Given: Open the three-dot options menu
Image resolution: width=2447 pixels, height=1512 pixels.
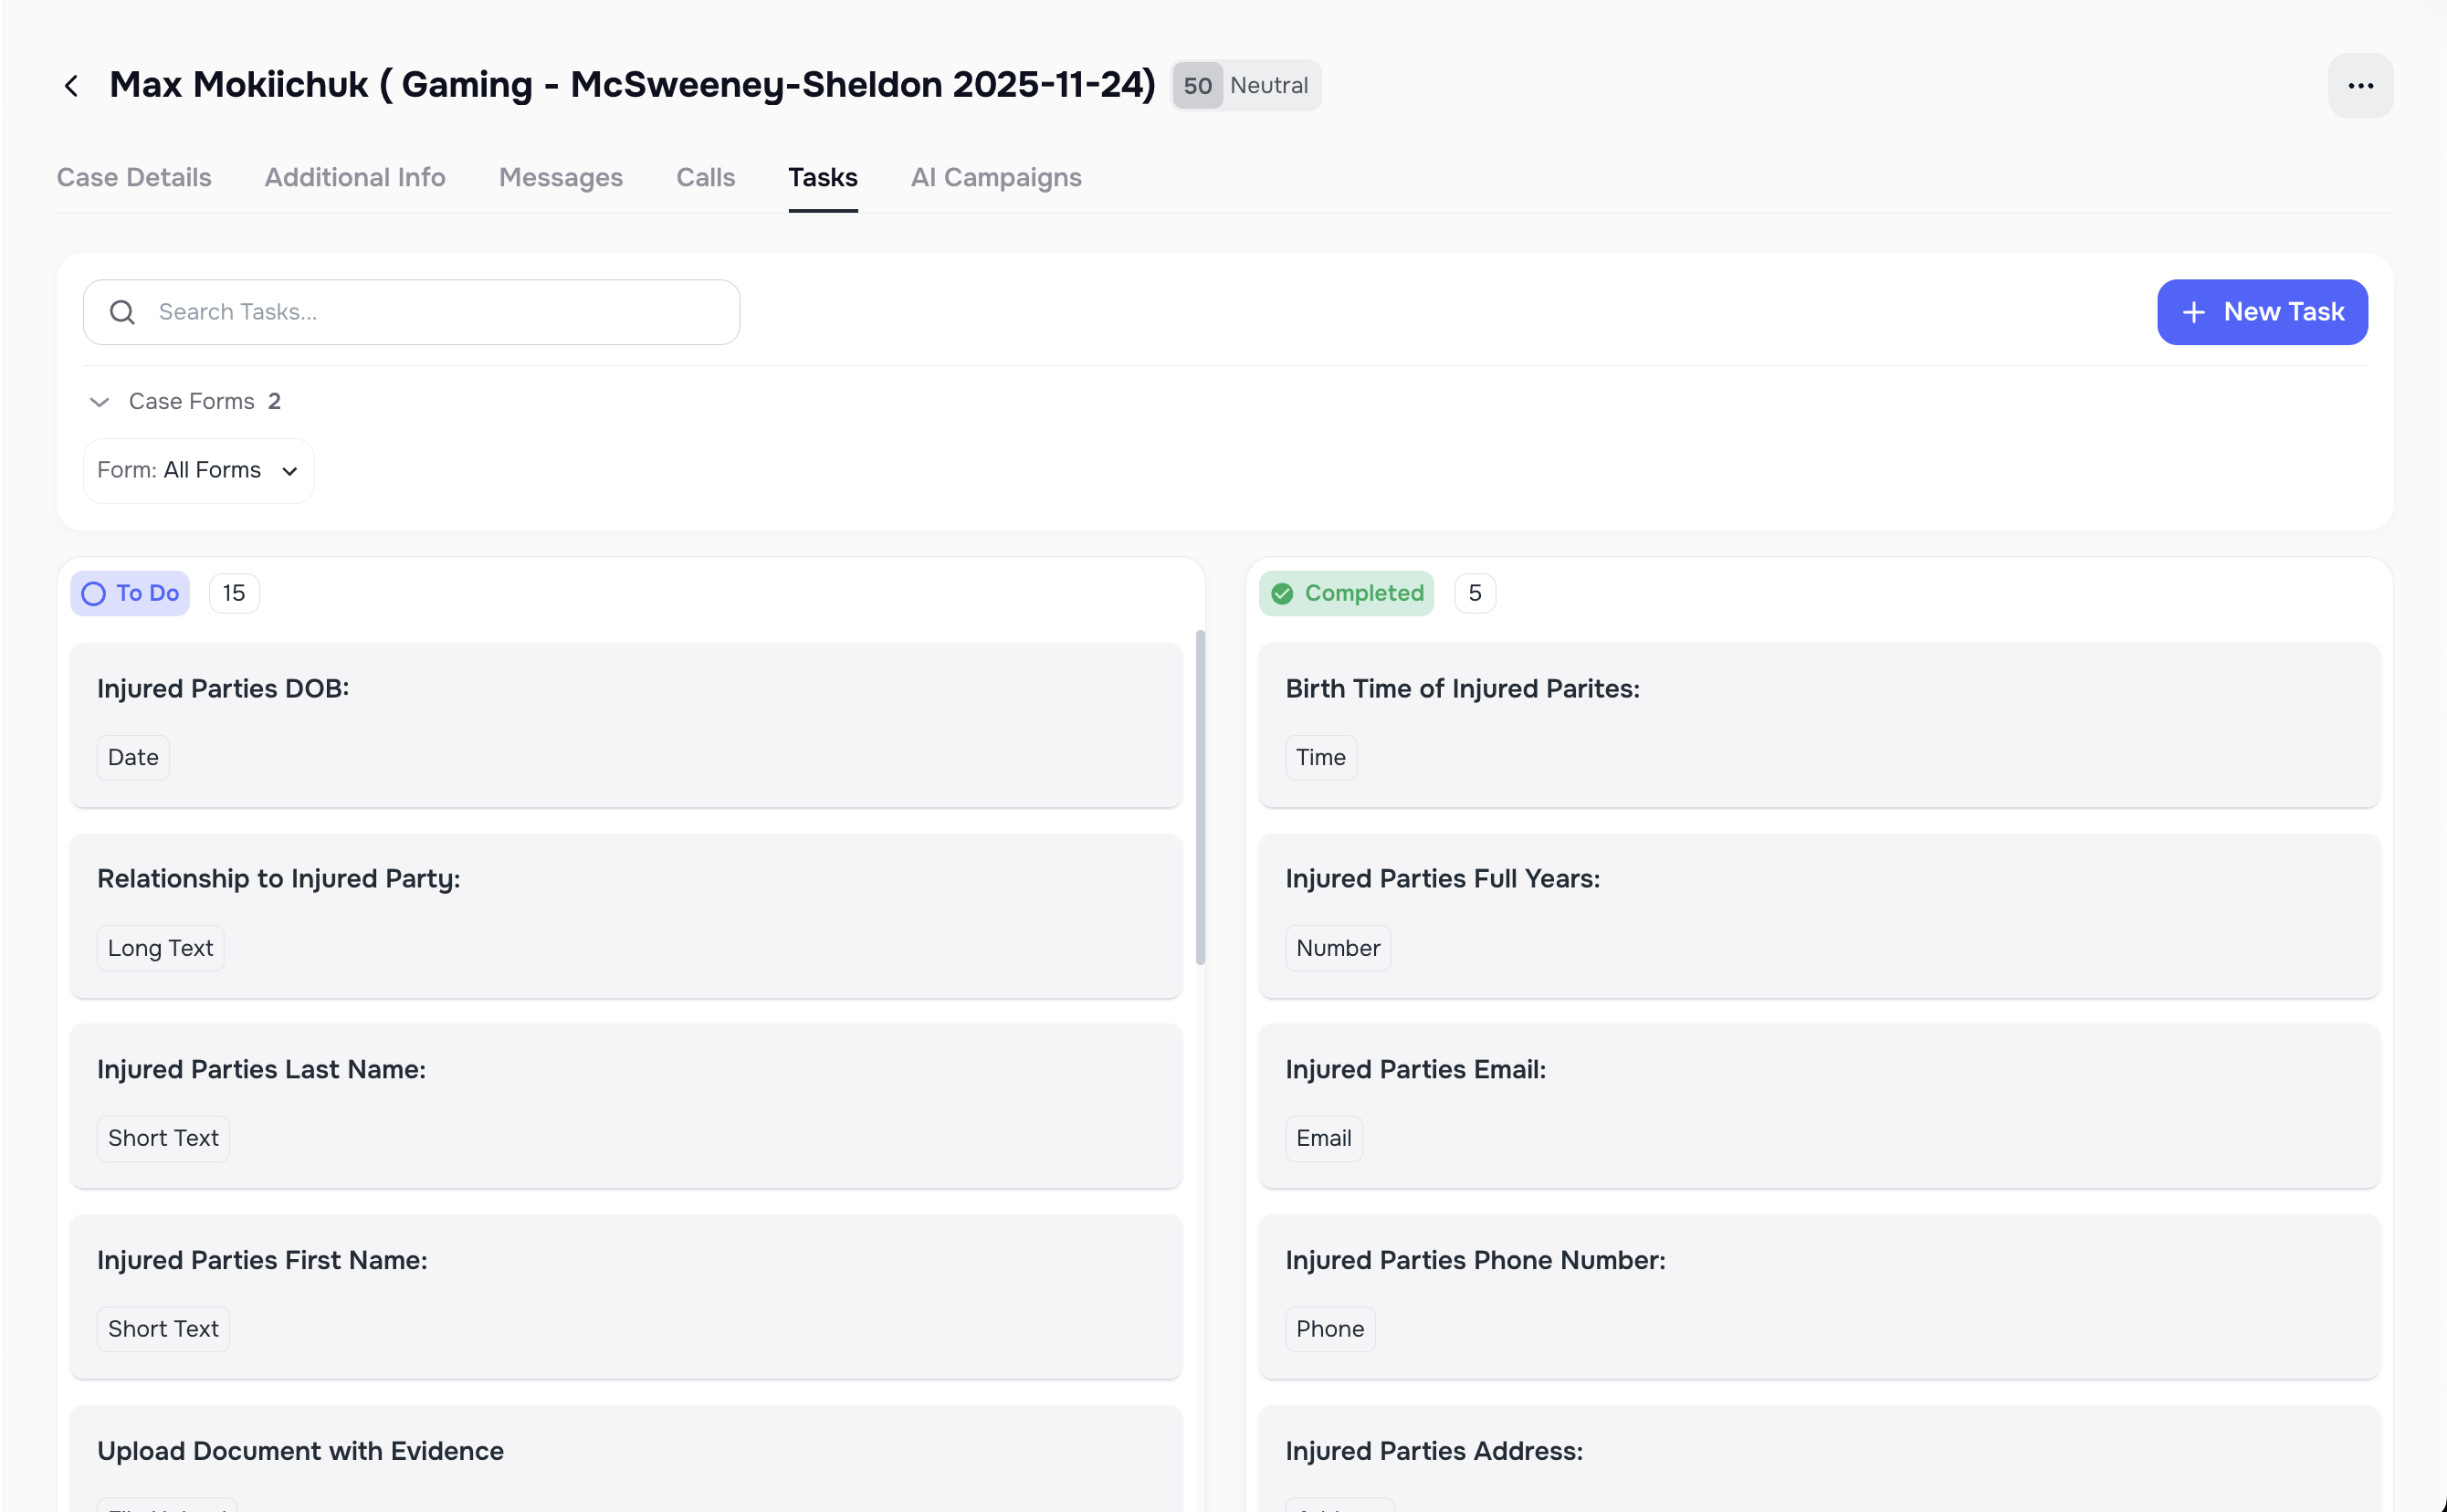Looking at the screenshot, I should tap(2361, 85).
